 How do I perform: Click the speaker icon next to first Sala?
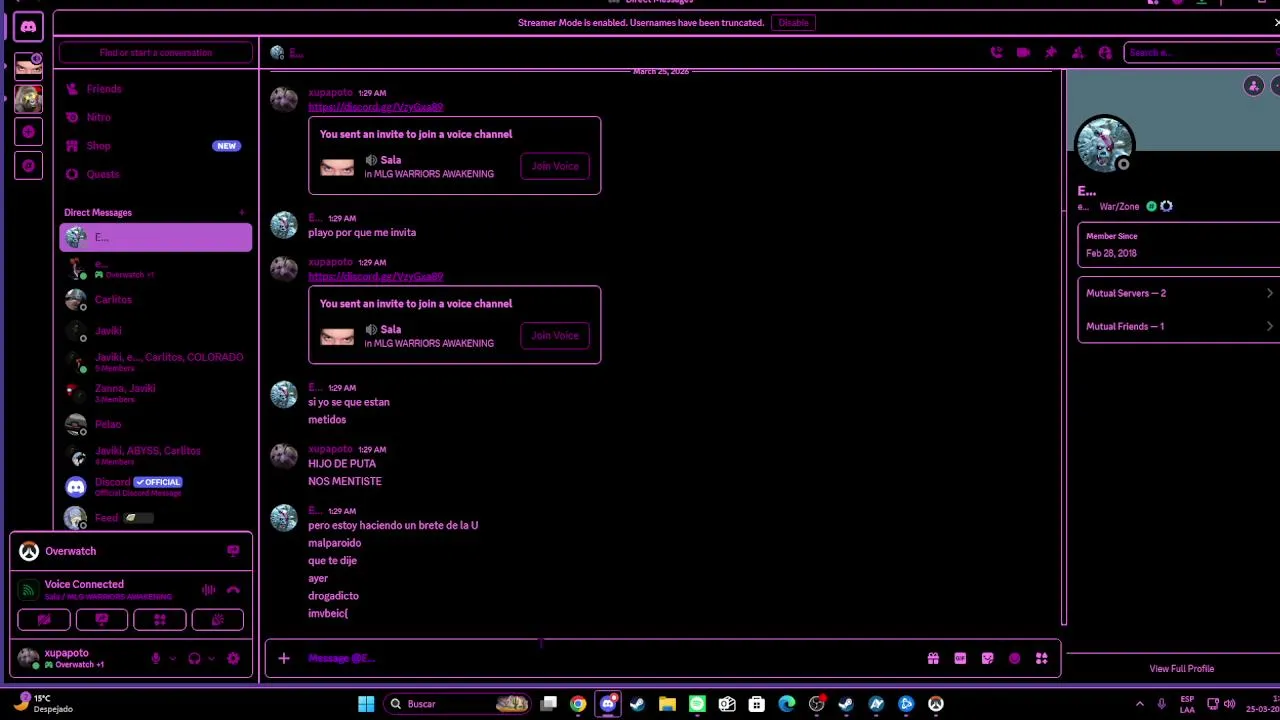371,160
